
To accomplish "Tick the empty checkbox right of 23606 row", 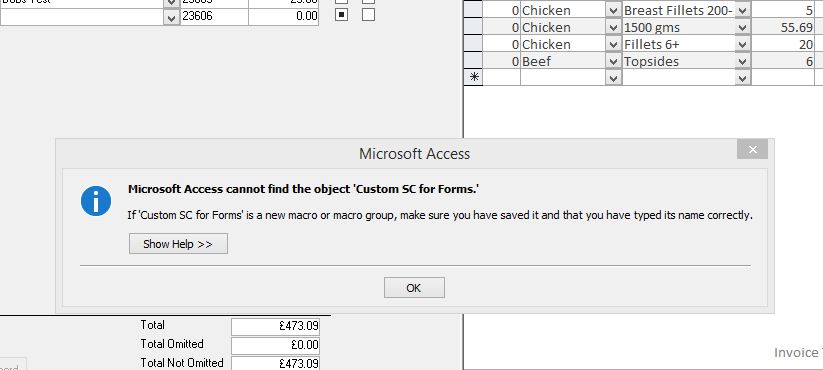I will [x=368, y=15].
